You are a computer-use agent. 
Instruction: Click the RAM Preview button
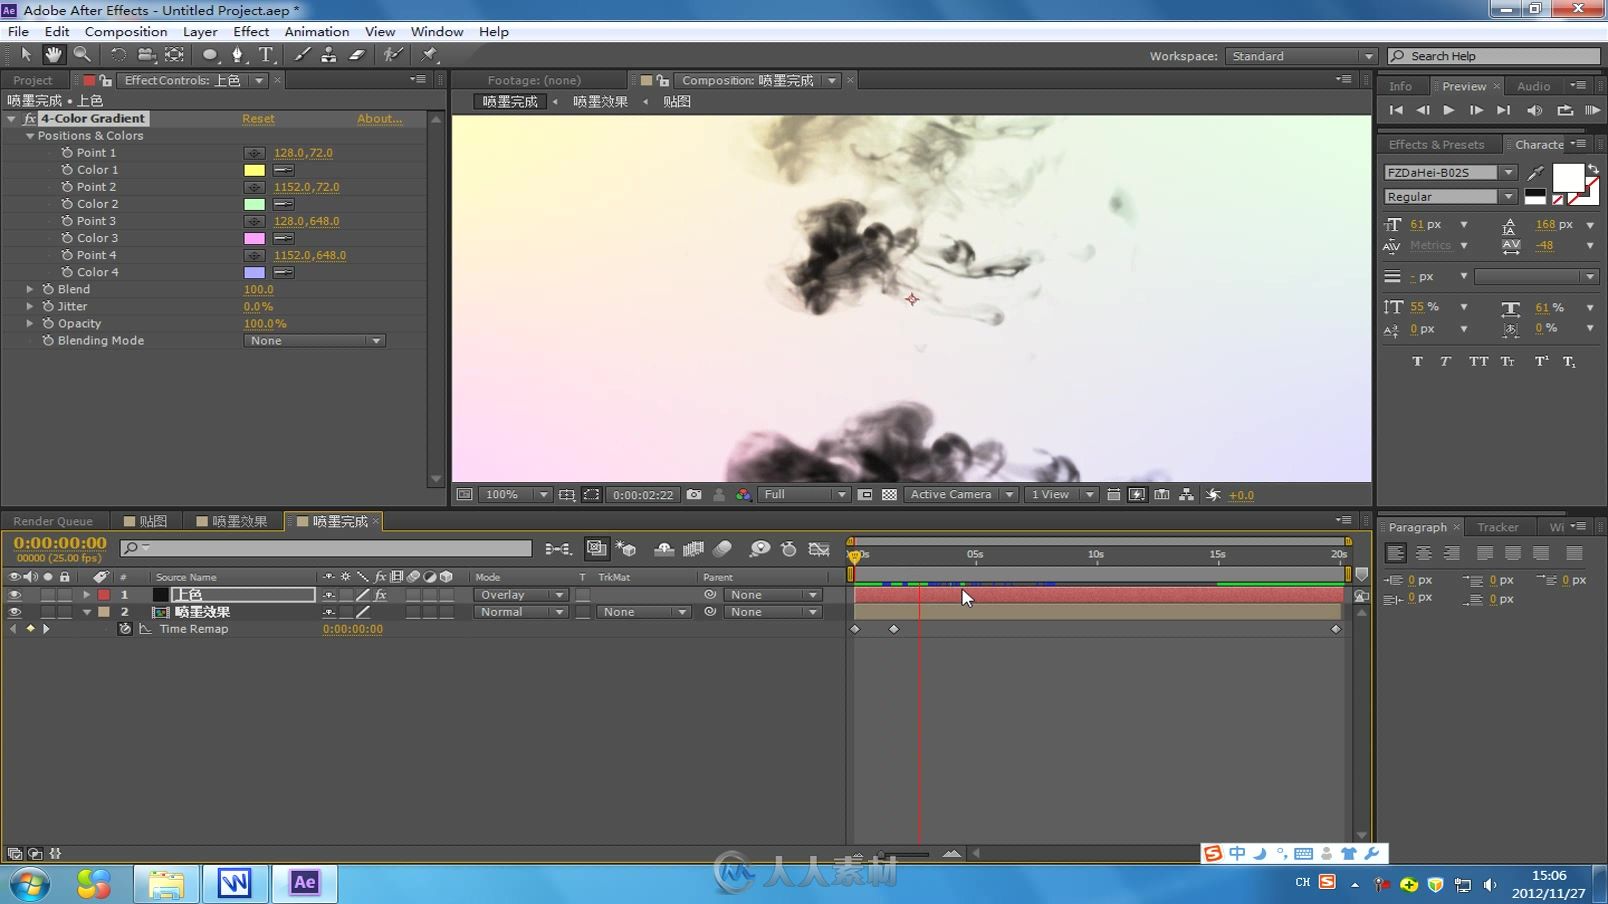1593,110
